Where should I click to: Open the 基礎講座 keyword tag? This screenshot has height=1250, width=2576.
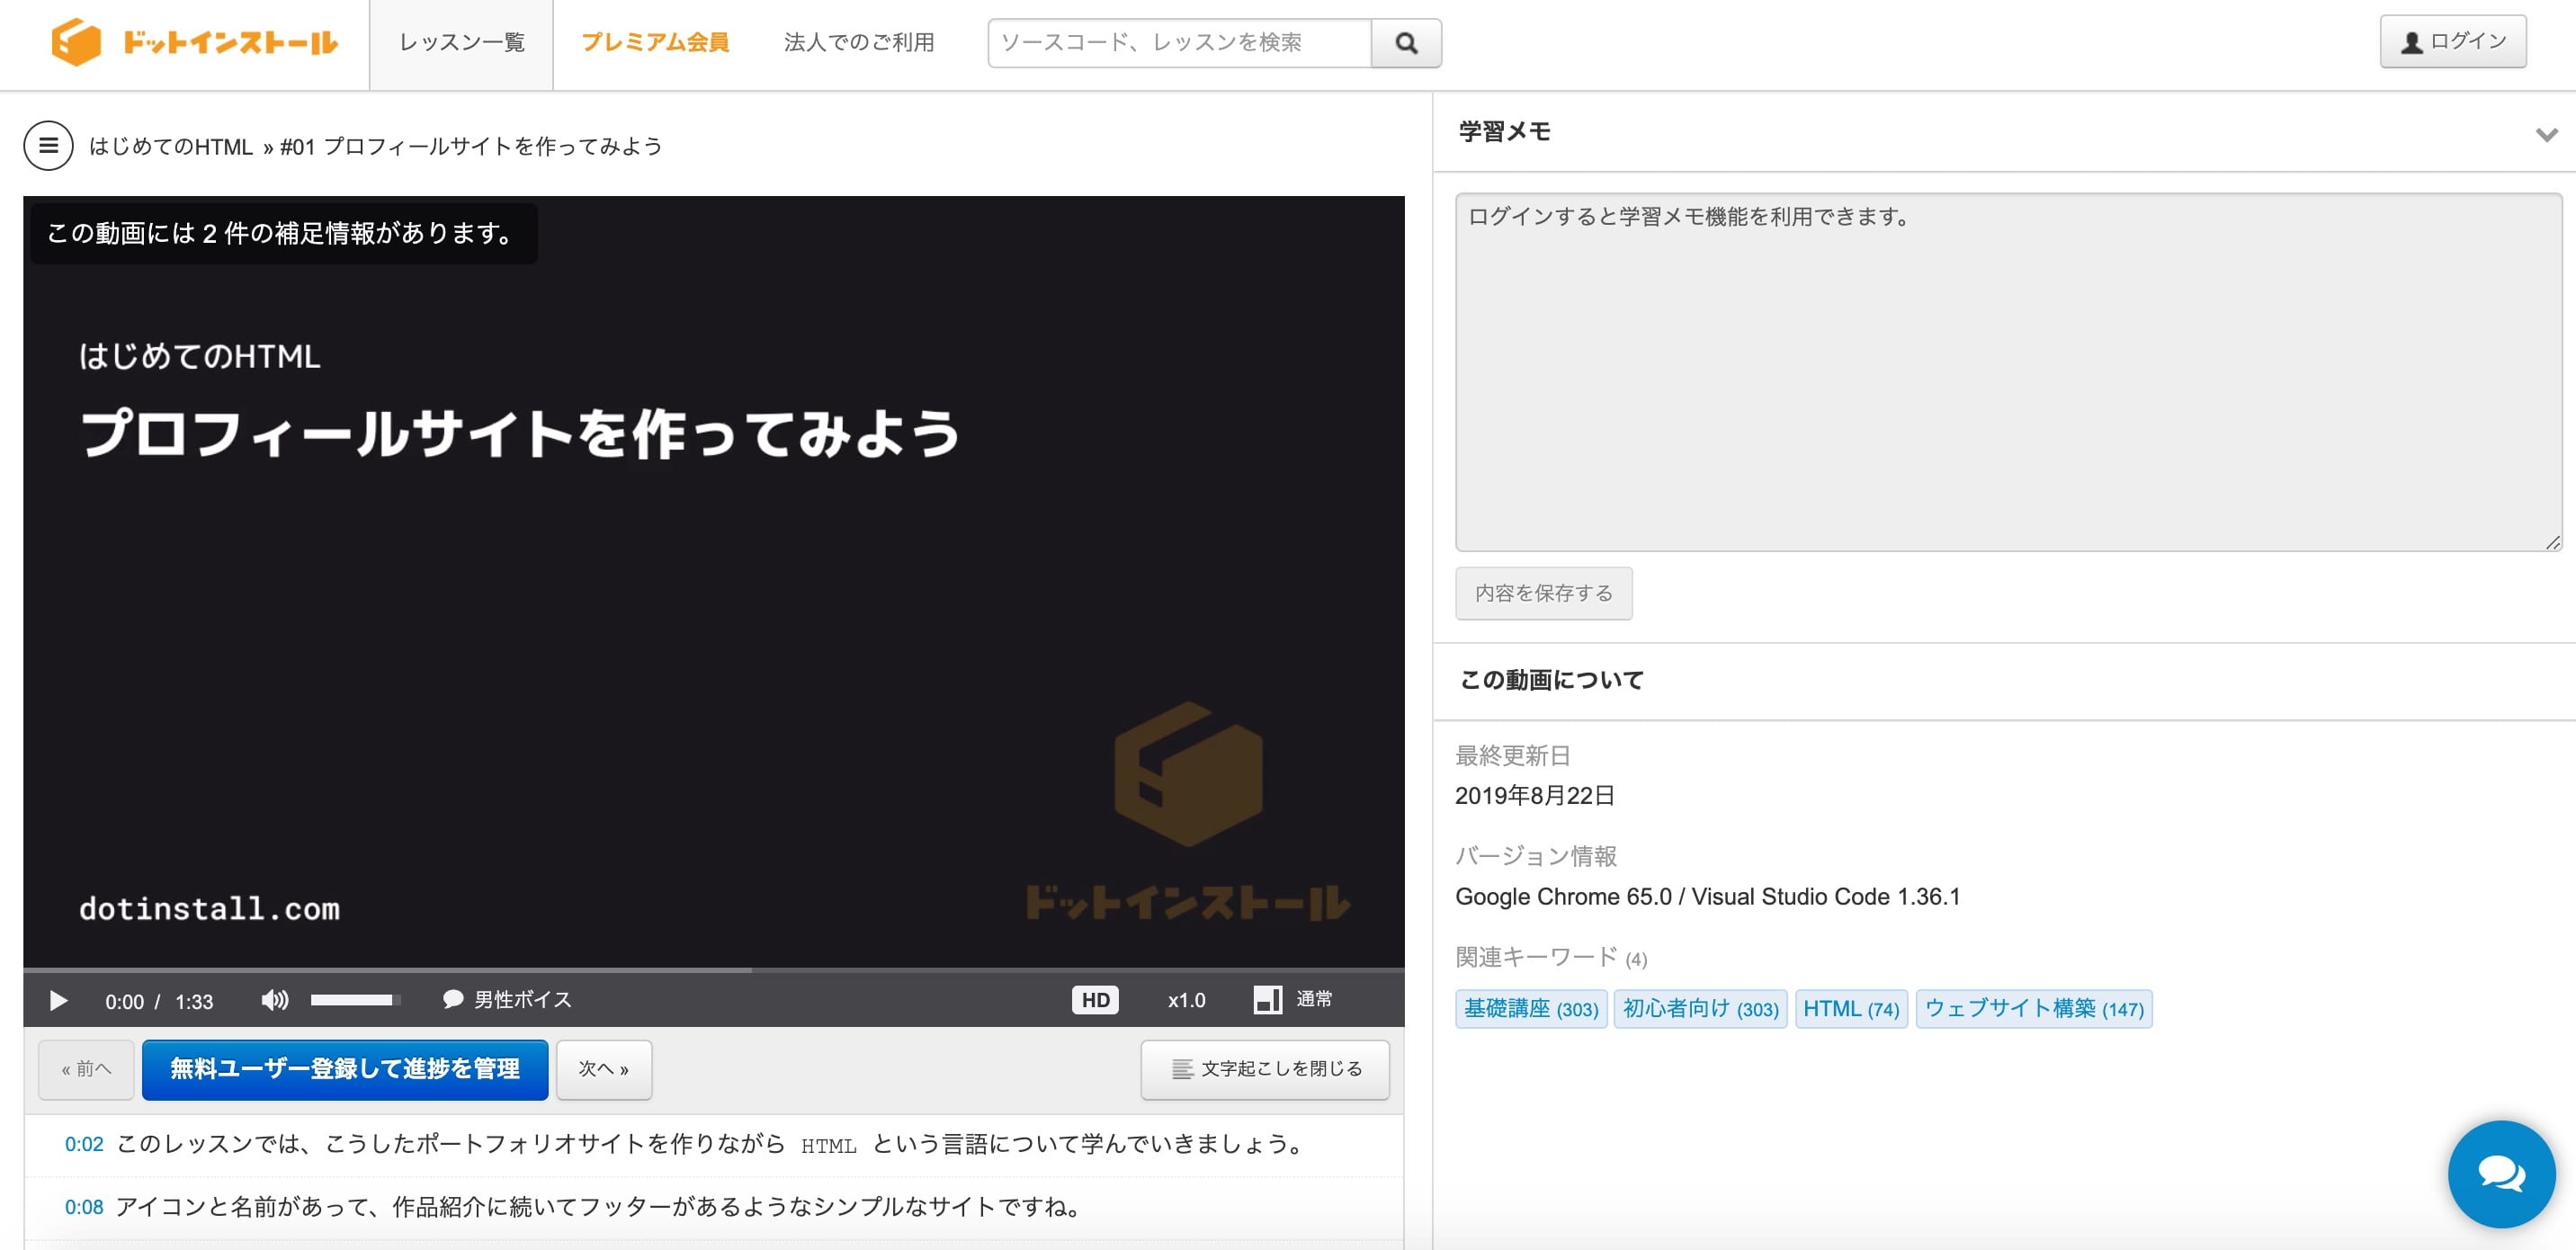click(x=1530, y=1008)
